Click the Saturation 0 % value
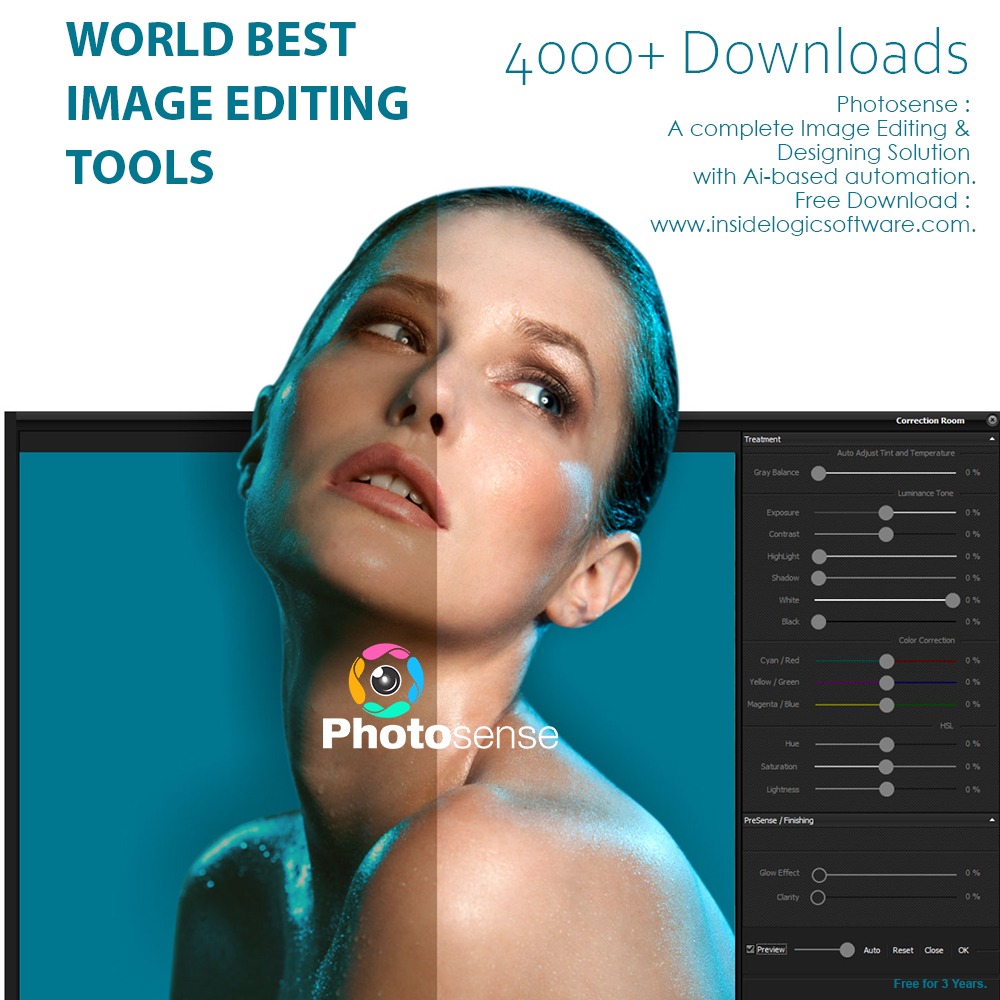The image size is (1000, 1000). [x=972, y=766]
